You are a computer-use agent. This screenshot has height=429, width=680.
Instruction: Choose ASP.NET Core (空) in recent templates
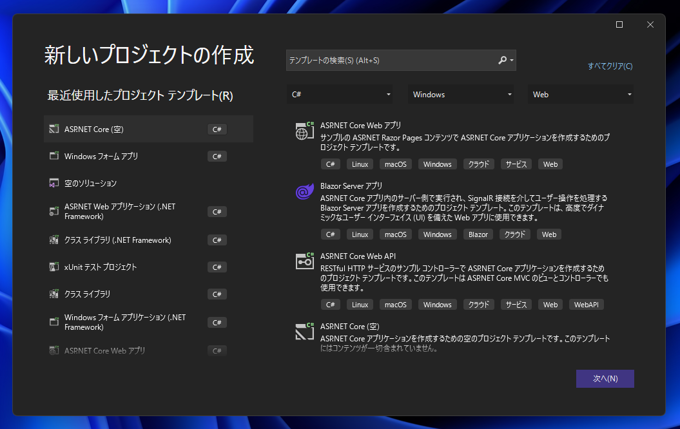(x=148, y=129)
